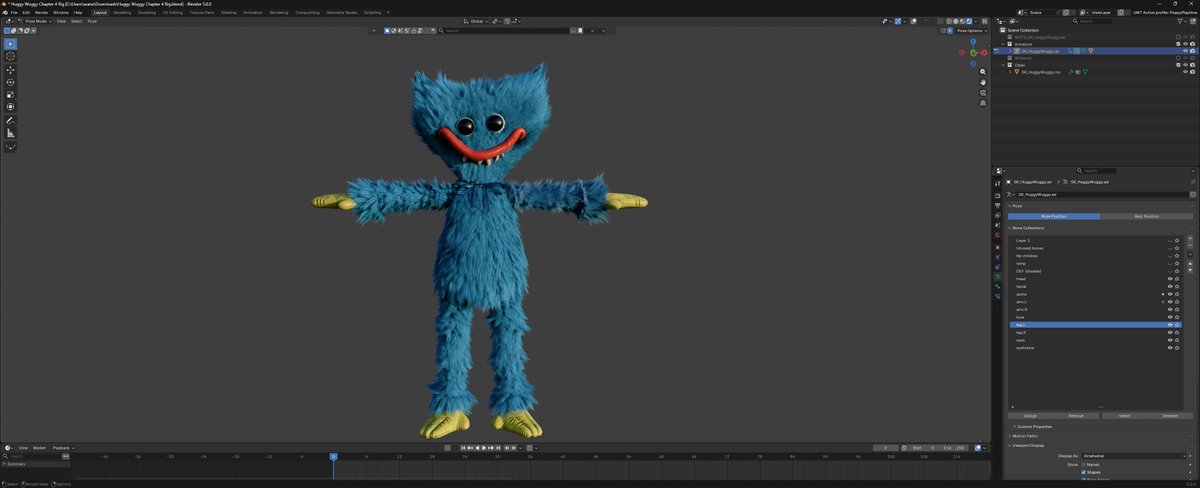The width and height of the screenshot is (1200, 488).
Task: Pin the properties editor context
Action: (x=1192, y=182)
